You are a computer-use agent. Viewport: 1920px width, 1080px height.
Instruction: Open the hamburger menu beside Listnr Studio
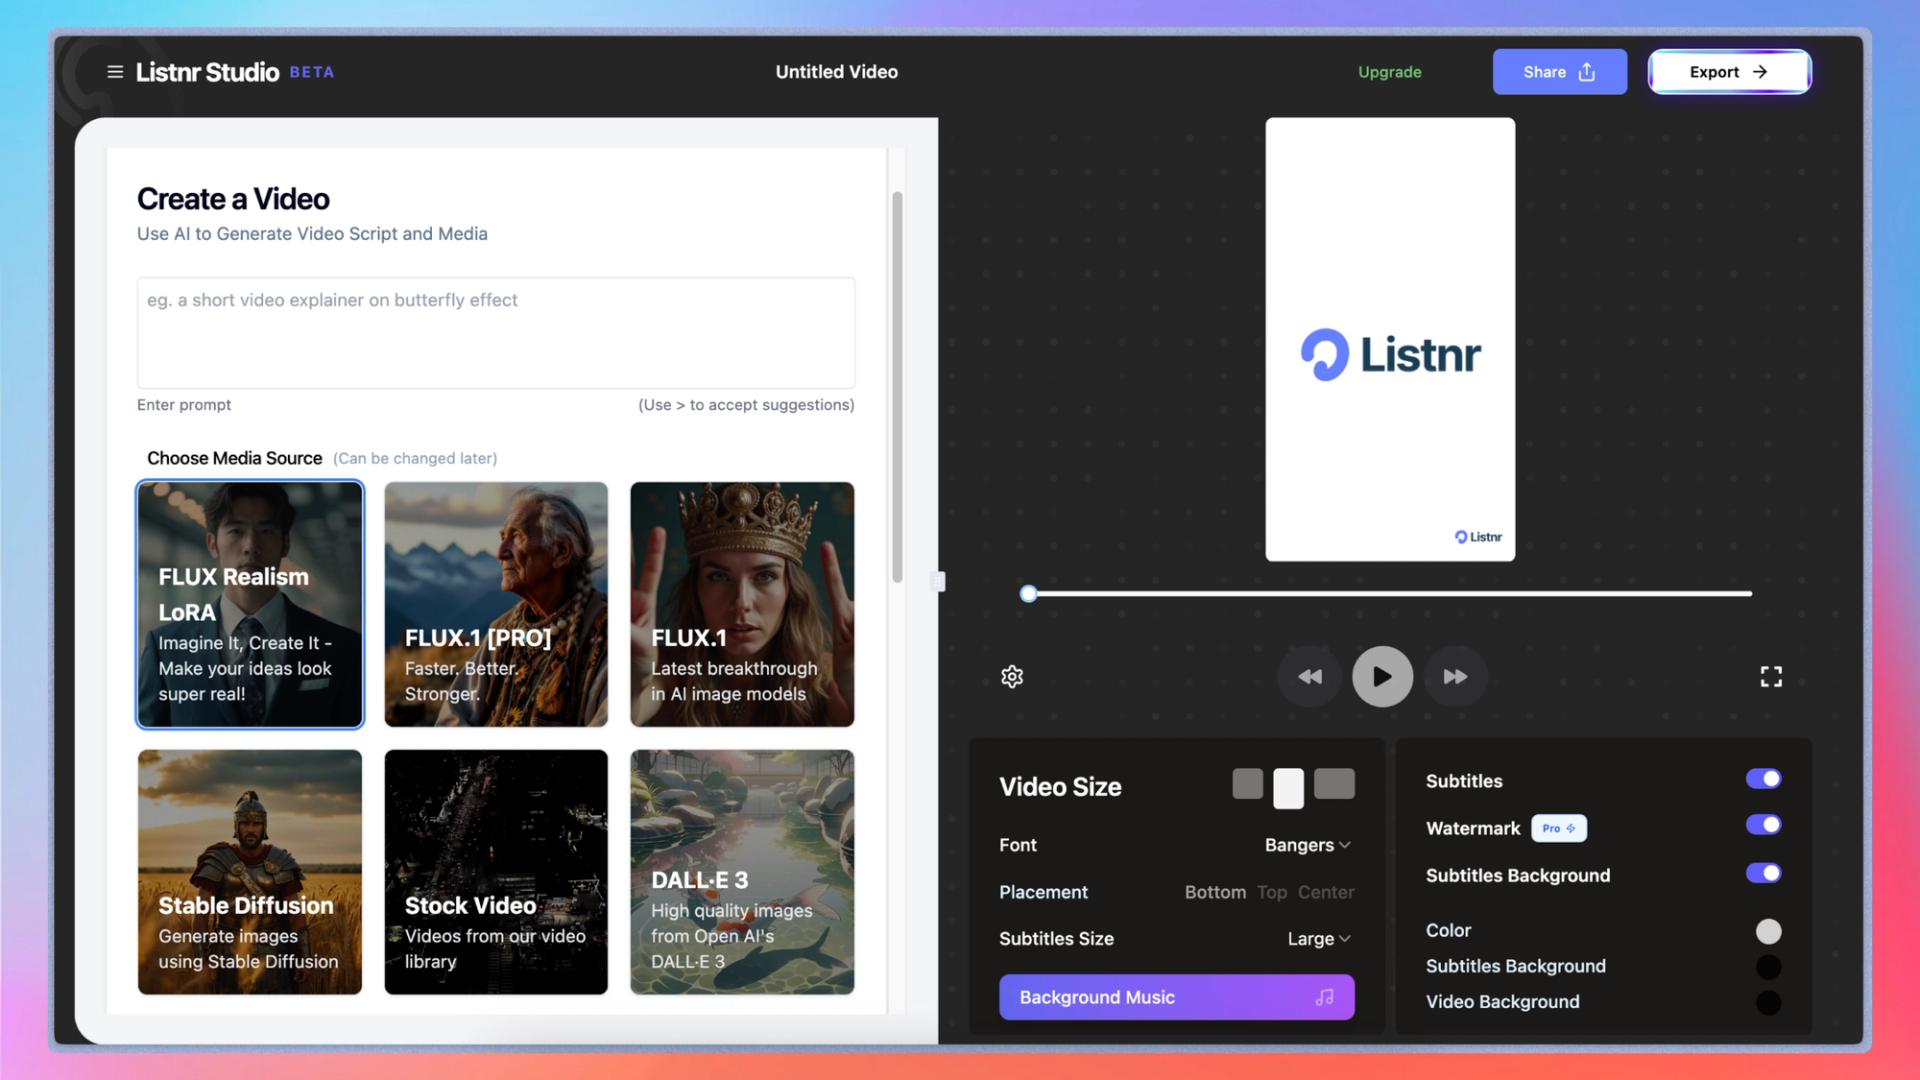coord(115,72)
